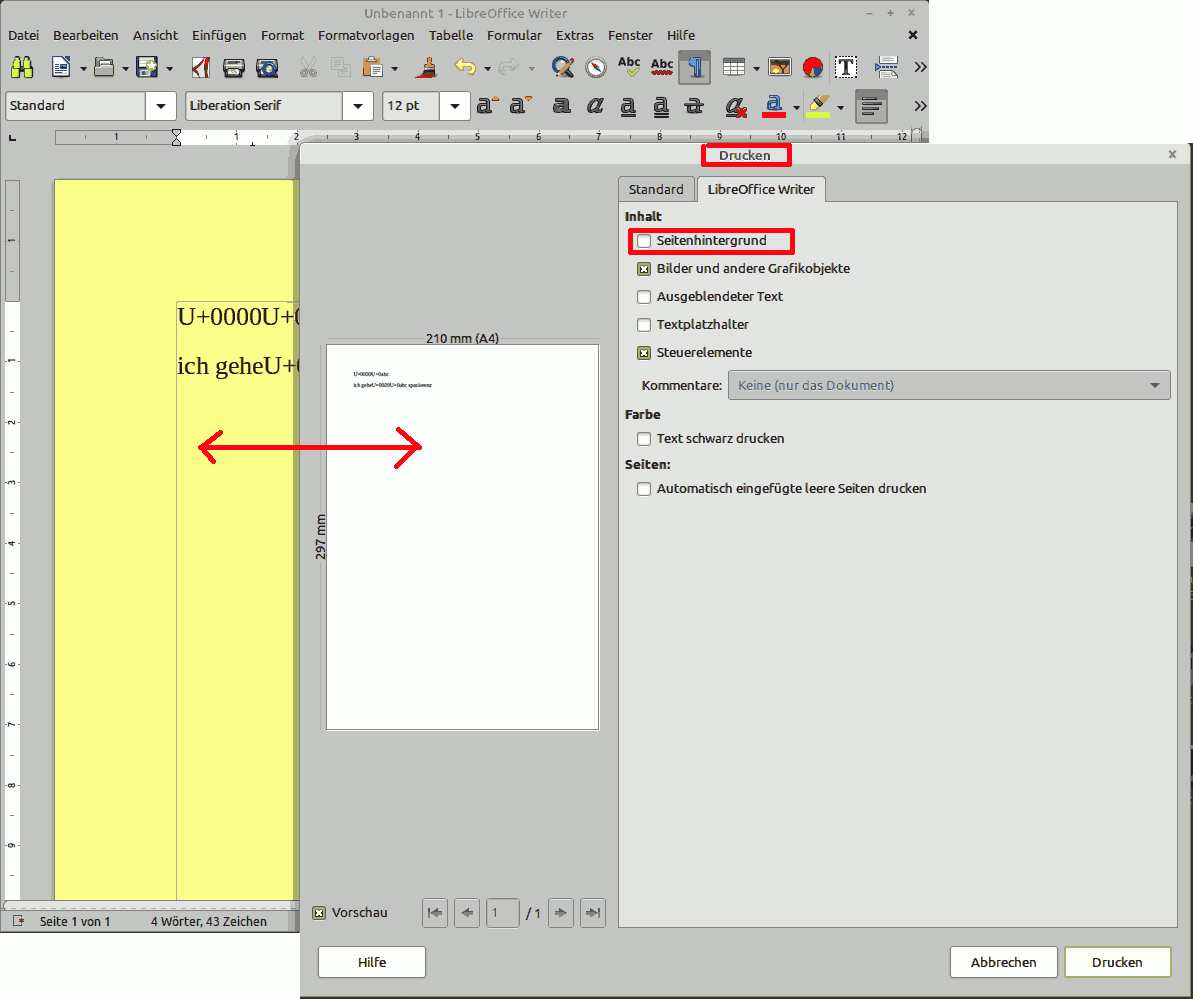The width and height of the screenshot is (1193, 999).
Task: Enable Text schwarz drucken checkbox
Action: [x=644, y=440]
